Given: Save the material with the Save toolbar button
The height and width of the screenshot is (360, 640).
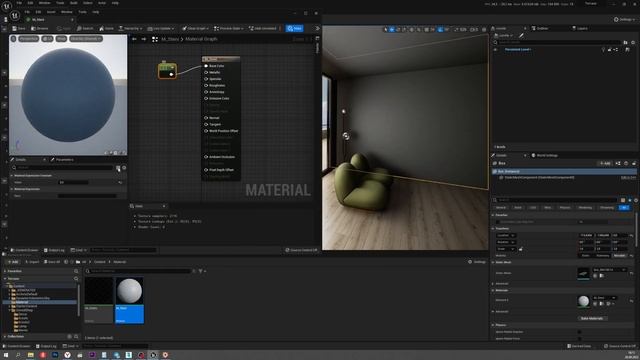Looking at the screenshot, I should click(19, 29).
